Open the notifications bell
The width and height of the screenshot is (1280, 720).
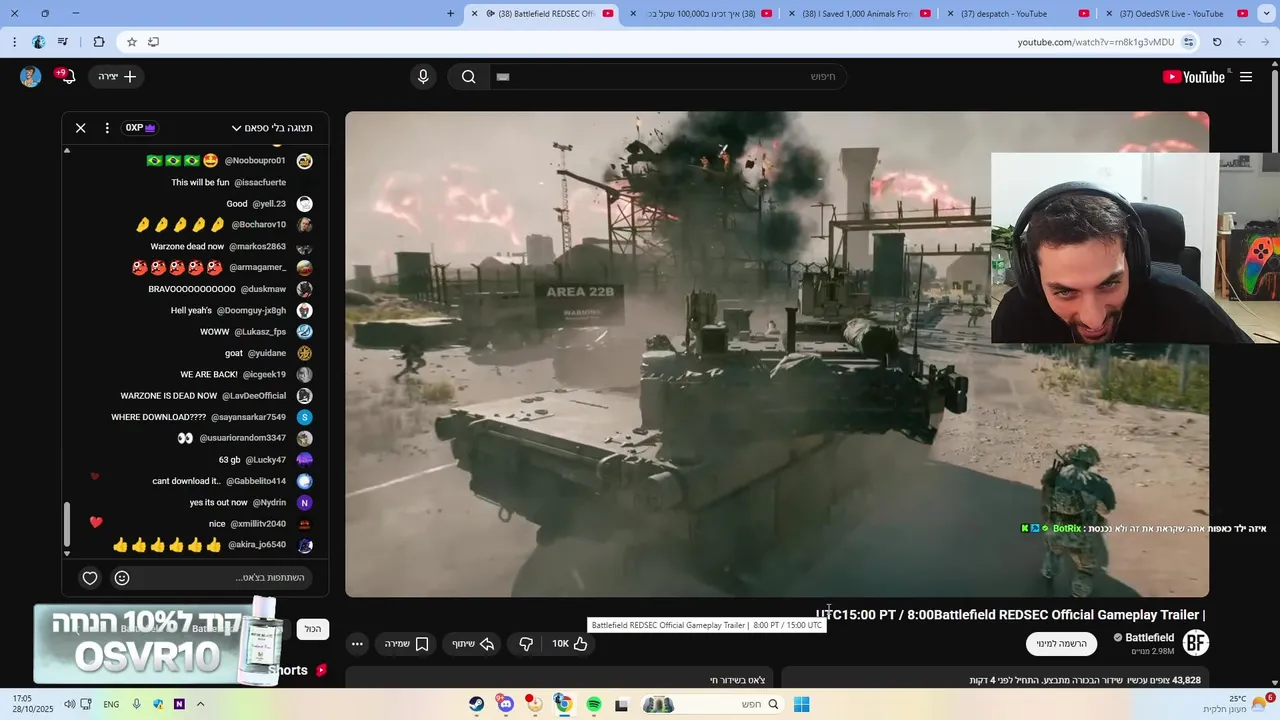click(67, 77)
